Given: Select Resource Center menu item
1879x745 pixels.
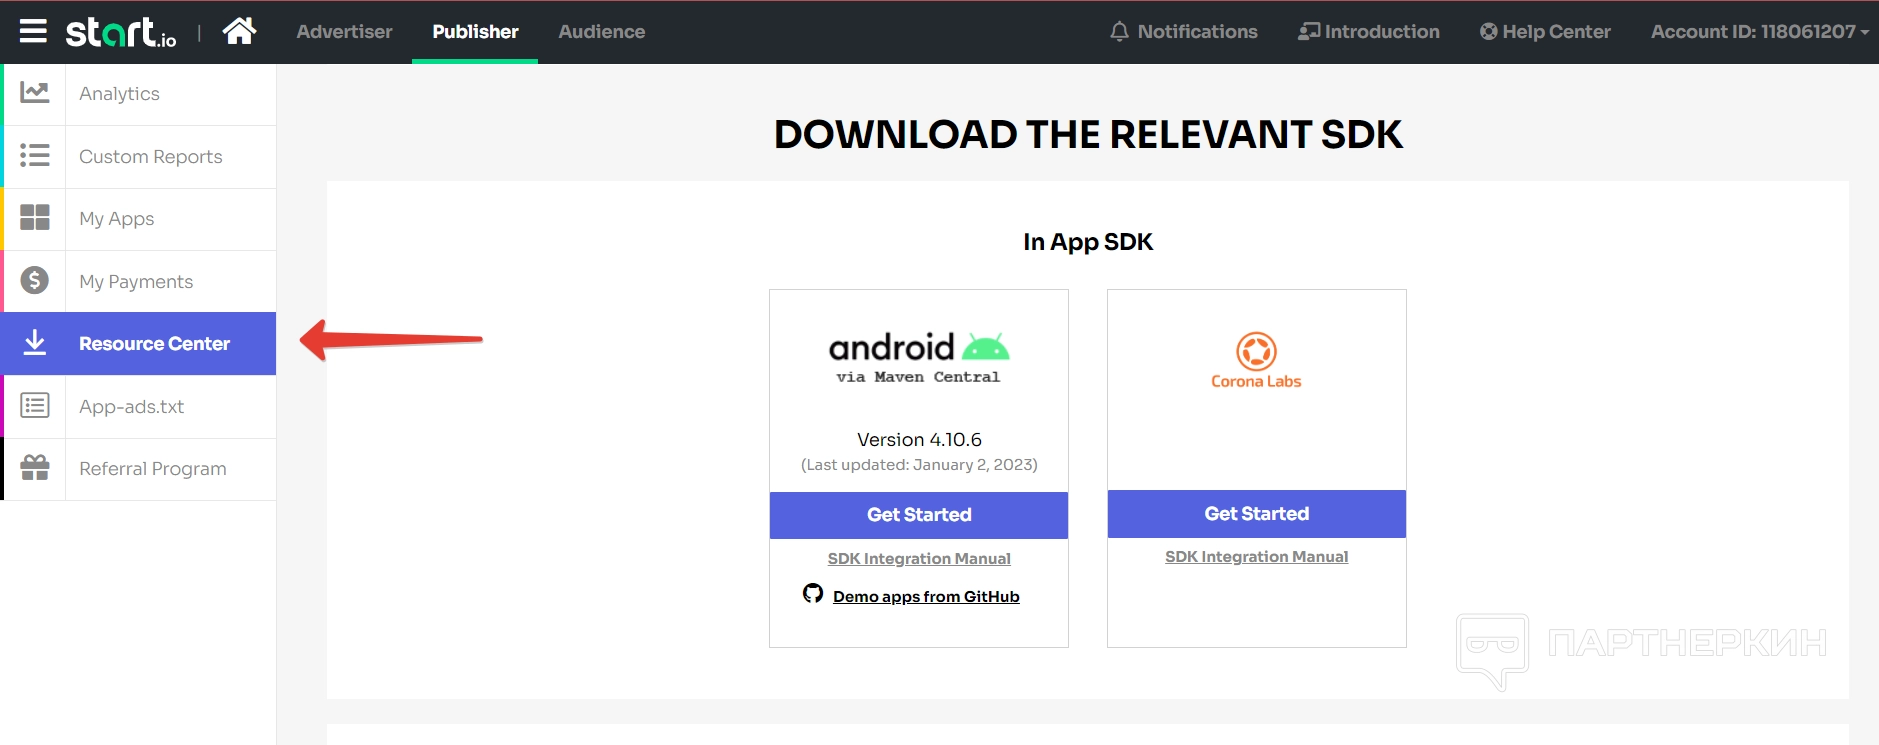Looking at the screenshot, I should (139, 344).
